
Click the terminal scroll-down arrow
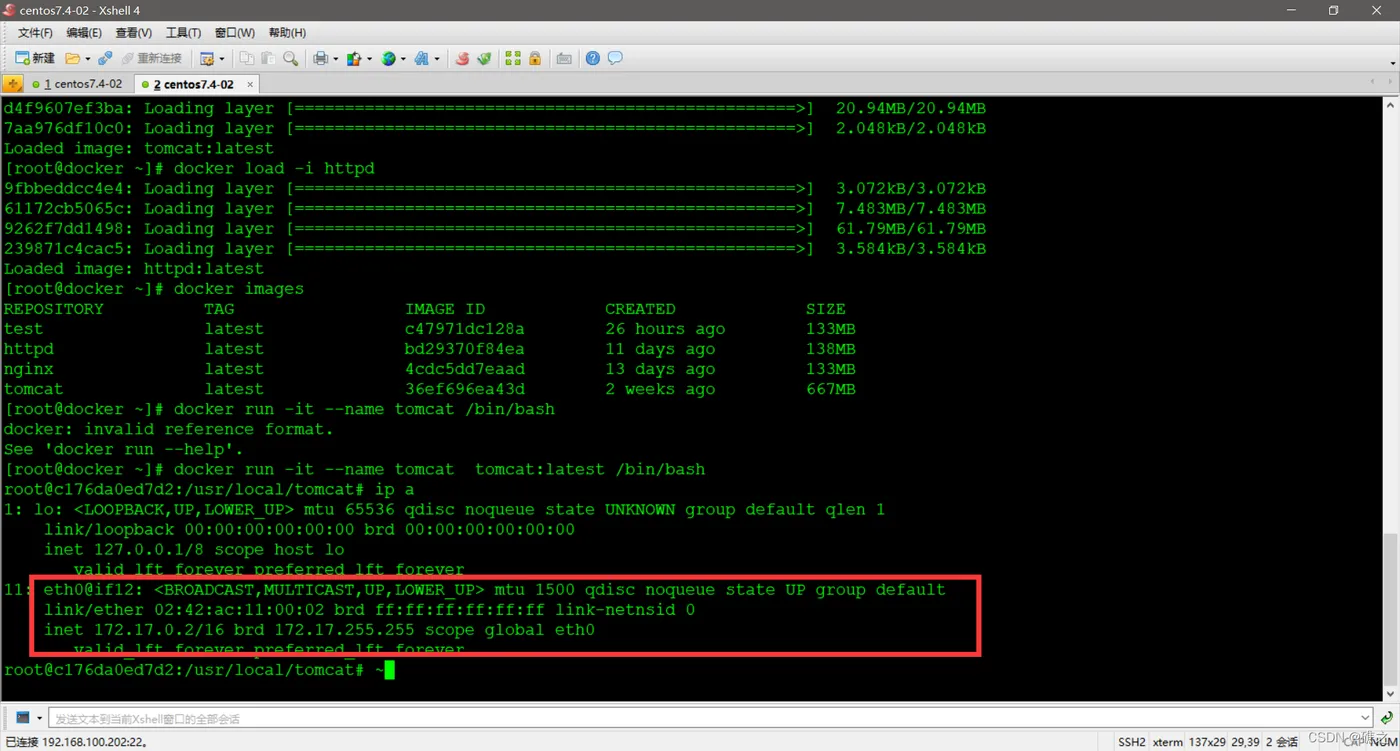1390,694
